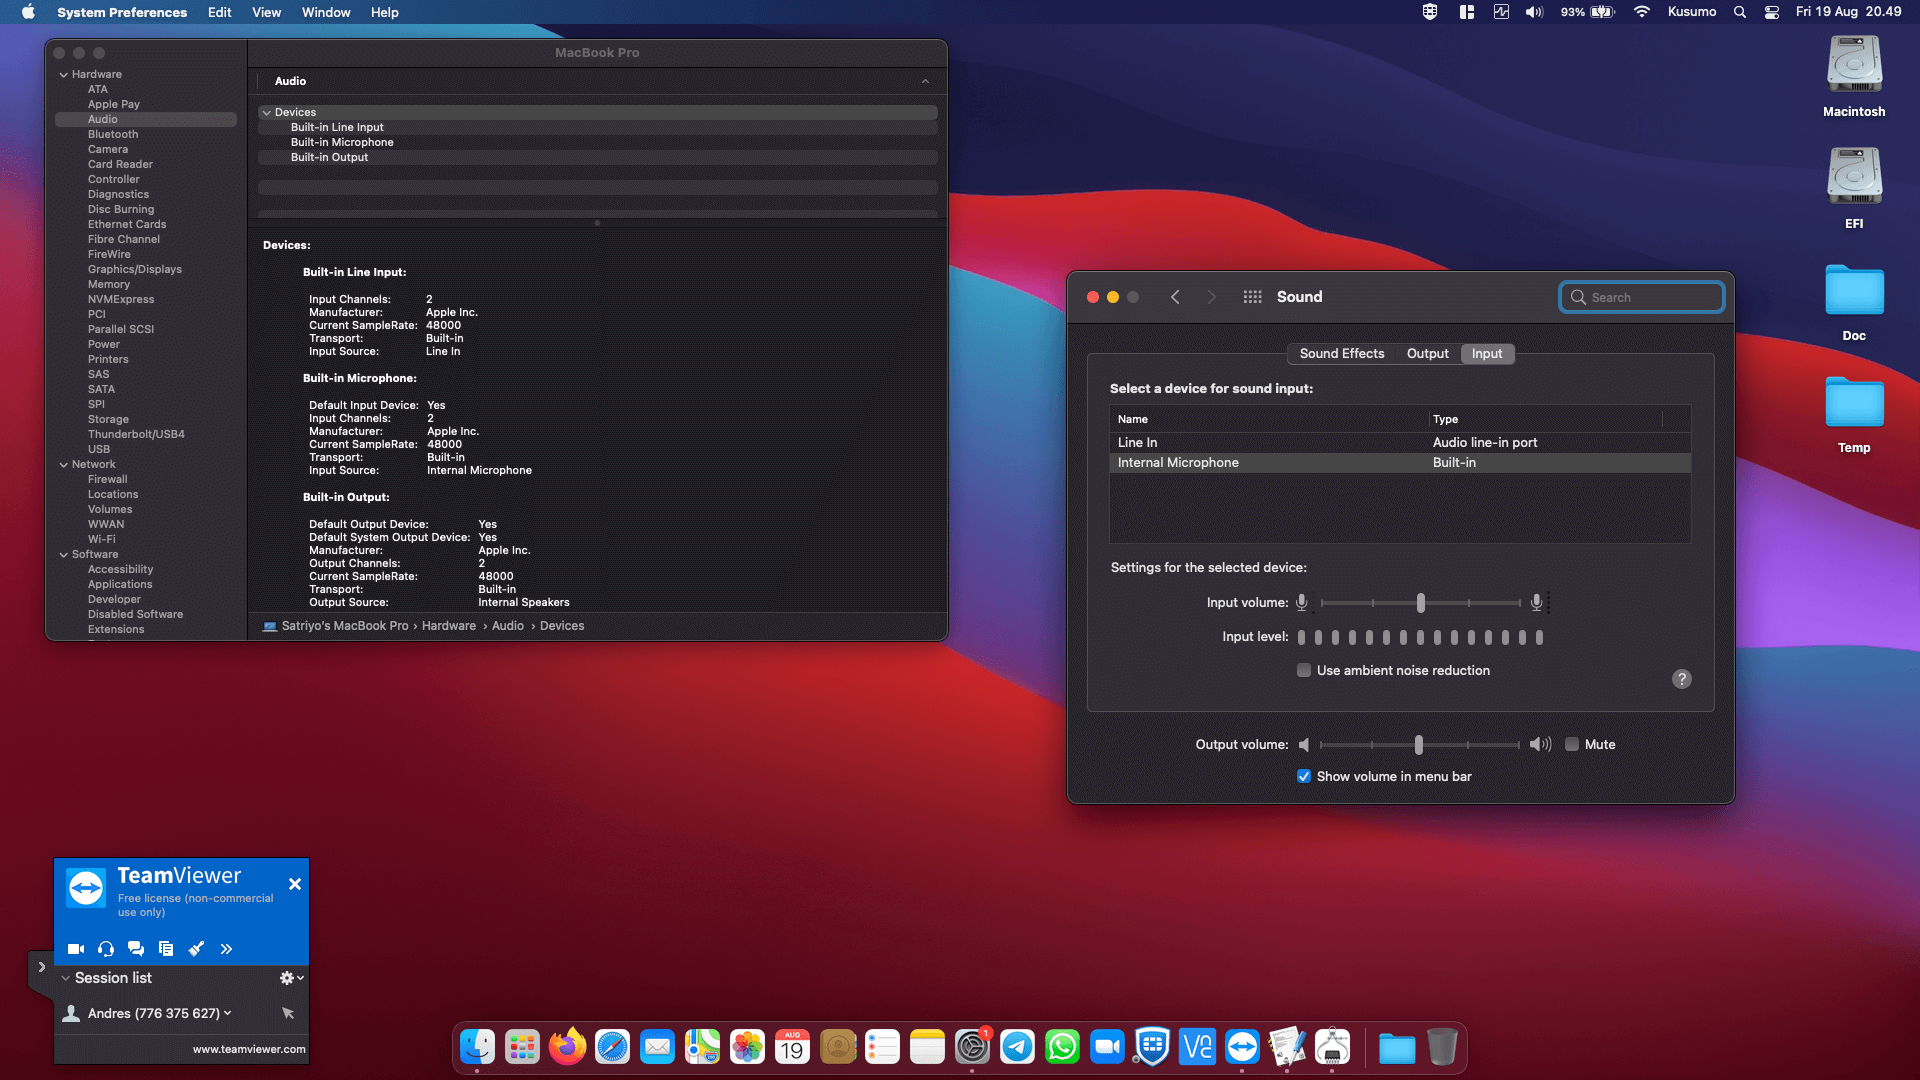Adjust the Input volume slider

[x=1420, y=603]
